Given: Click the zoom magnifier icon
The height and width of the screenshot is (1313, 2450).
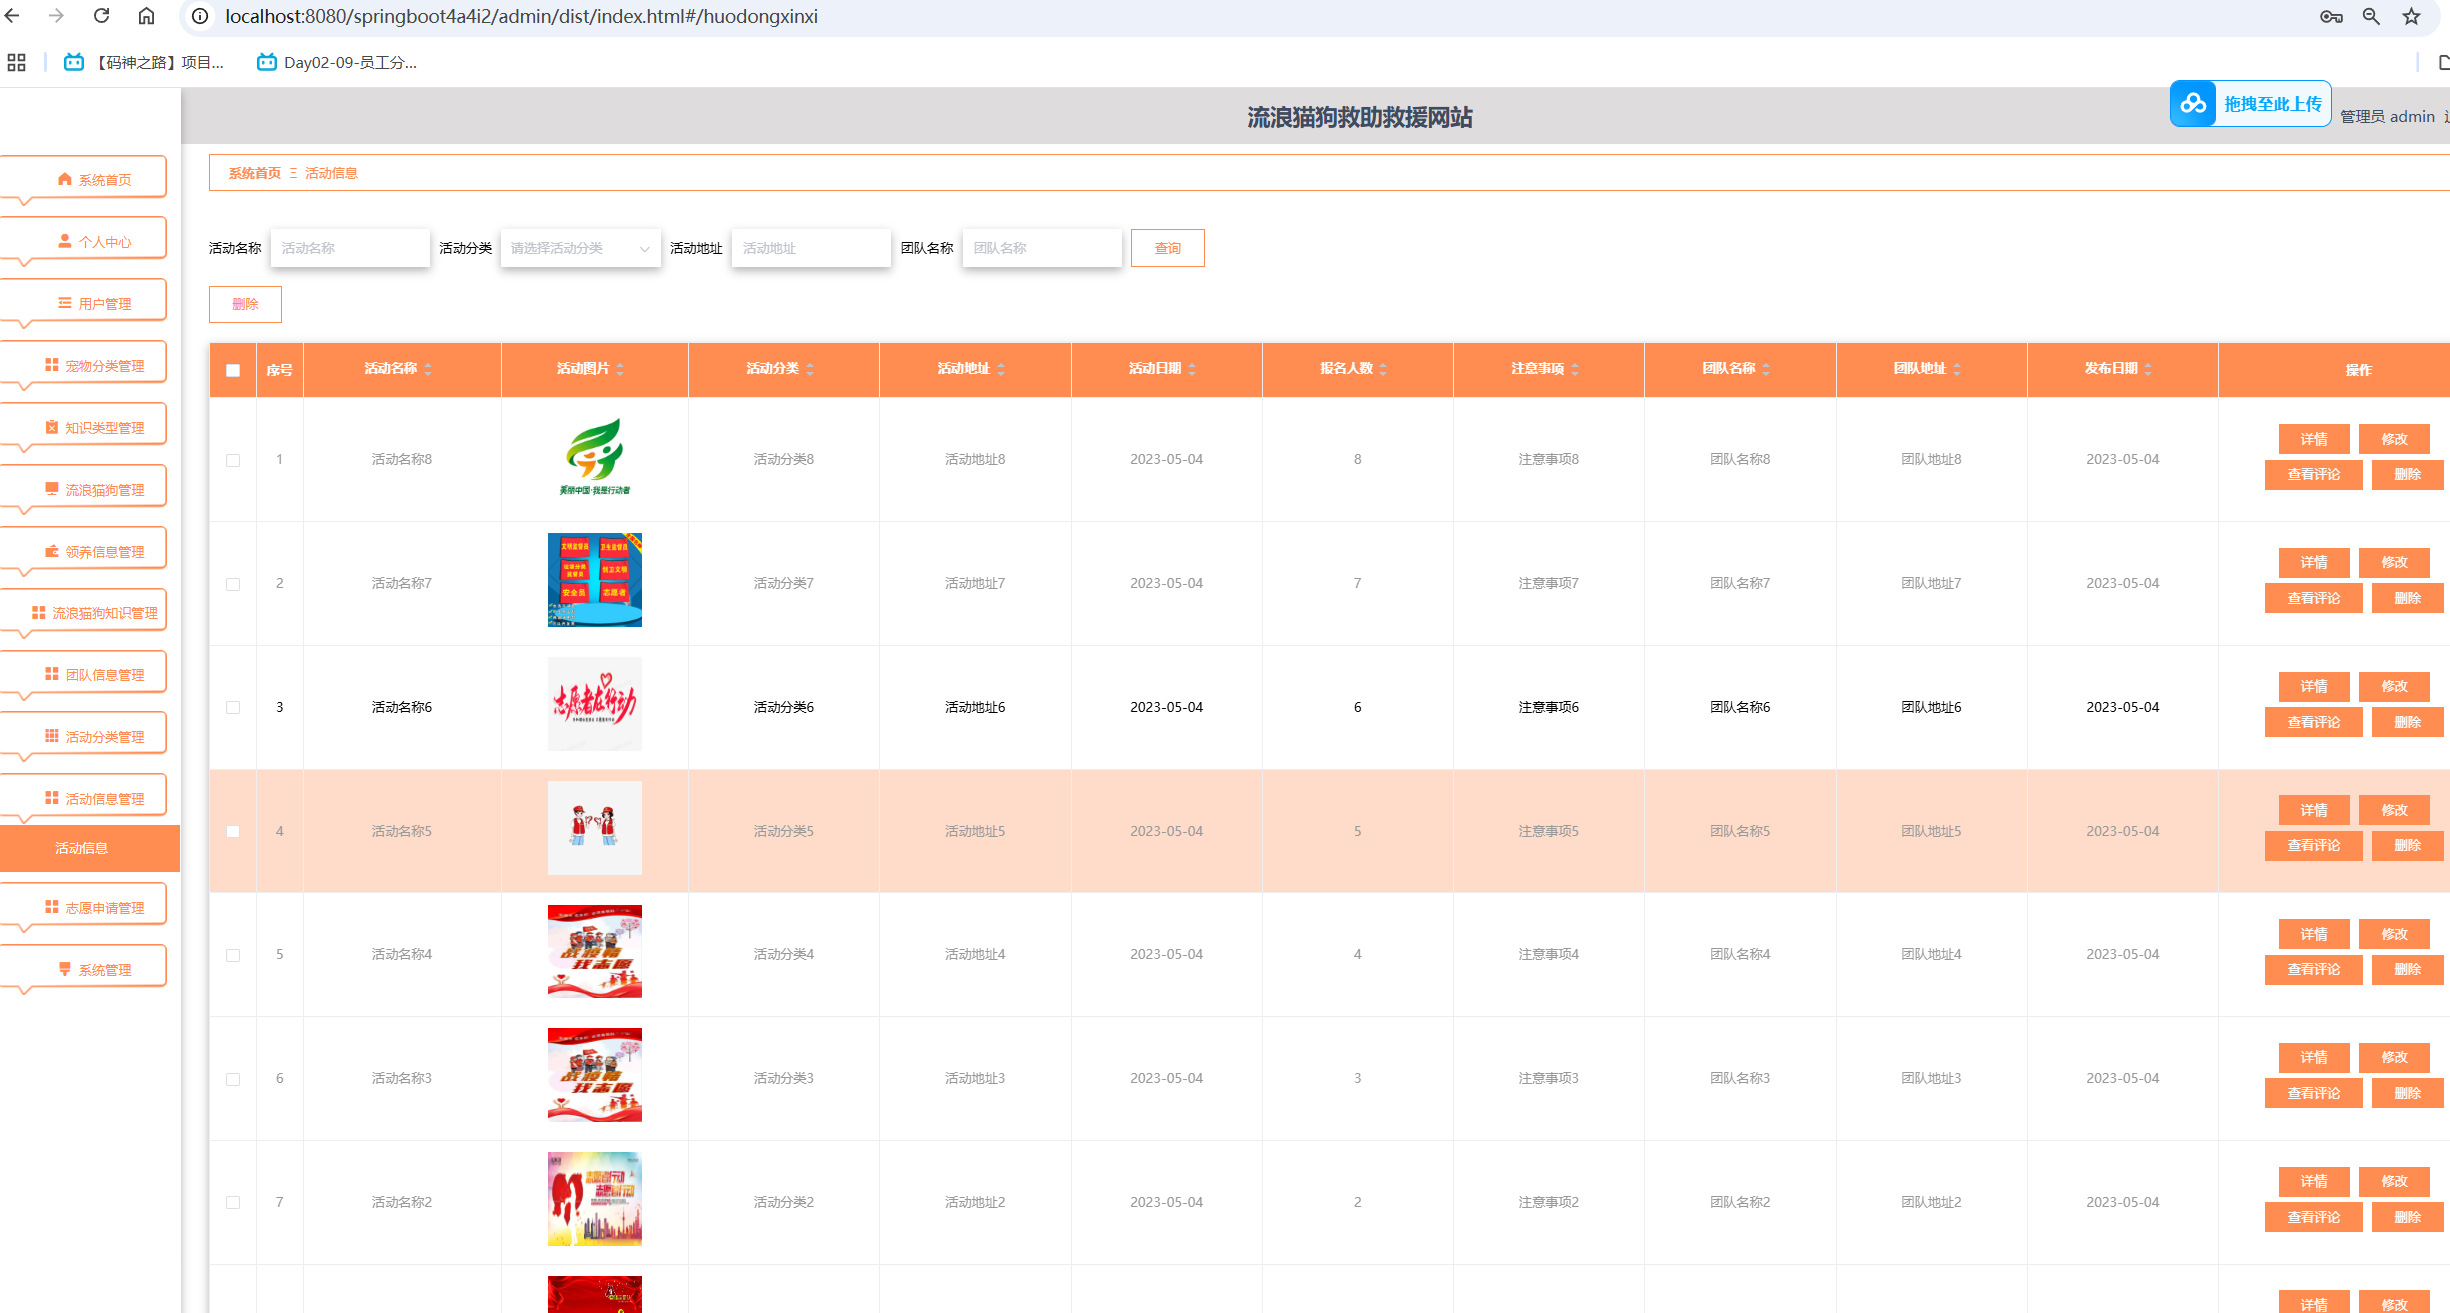Looking at the screenshot, I should (x=2371, y=16).
